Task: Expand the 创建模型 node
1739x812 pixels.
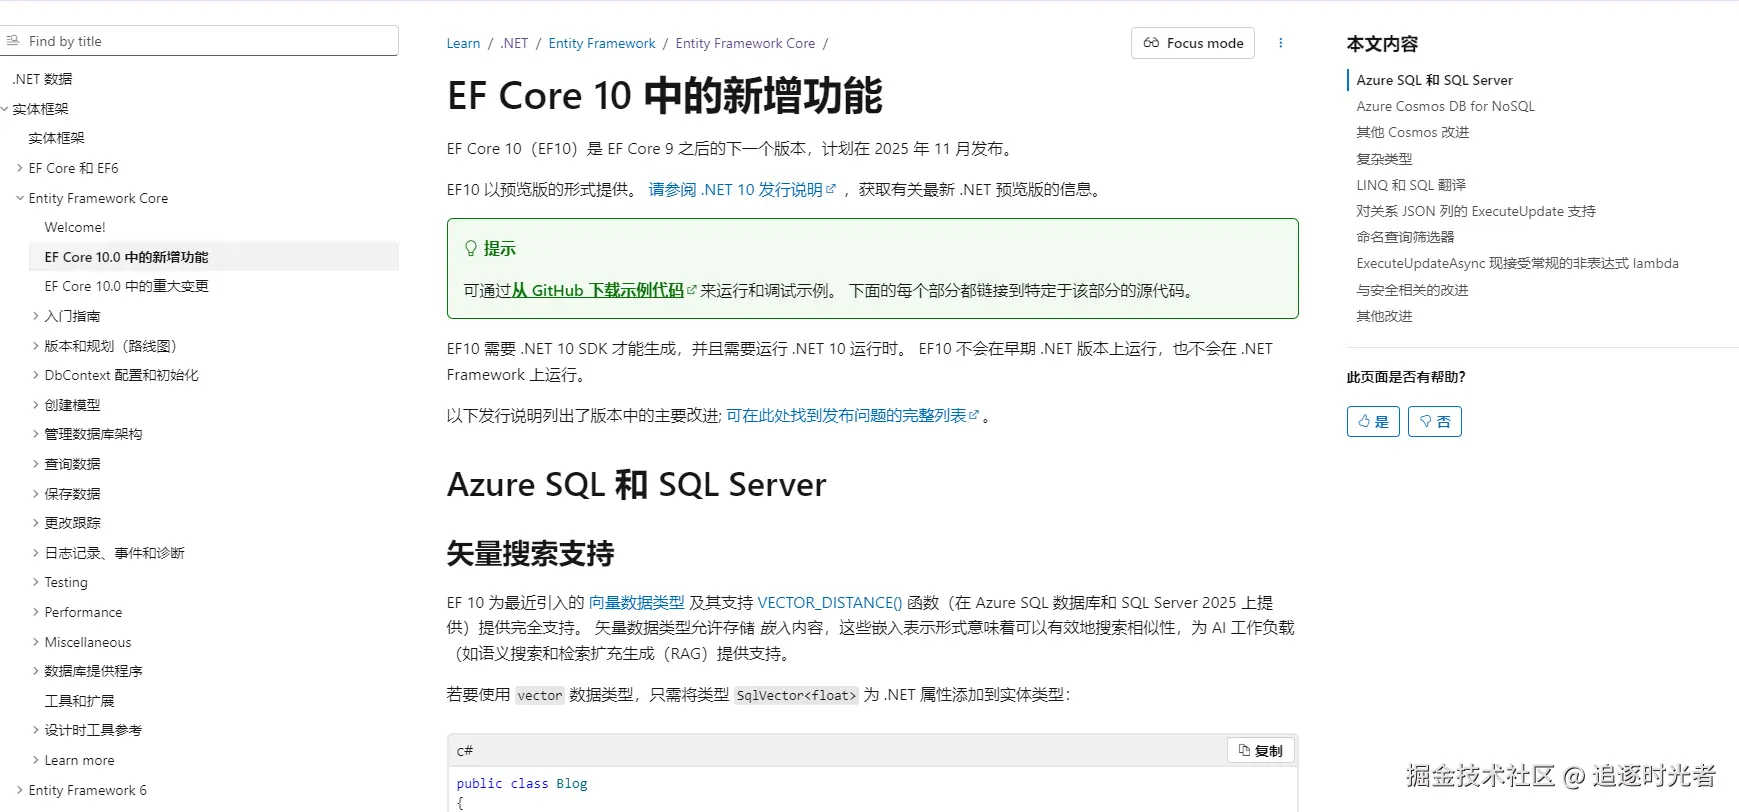Action: click(36, 405)
